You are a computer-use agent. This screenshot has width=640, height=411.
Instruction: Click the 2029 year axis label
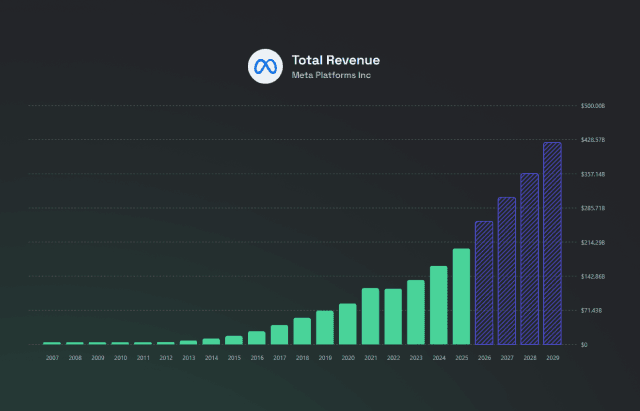(553, 358)
